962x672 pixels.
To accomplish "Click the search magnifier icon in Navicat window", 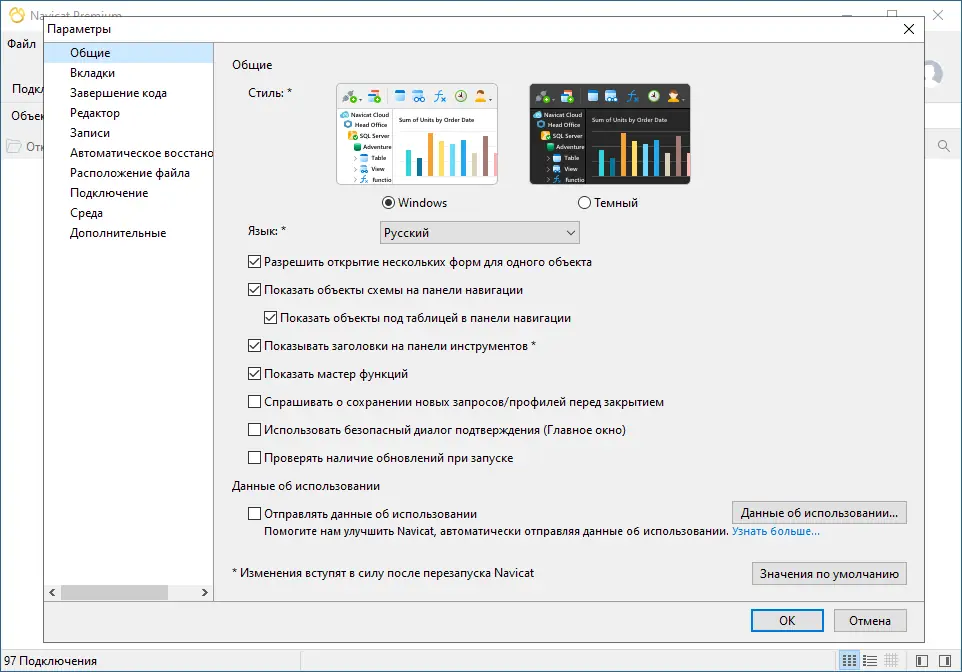I will 944,146.
